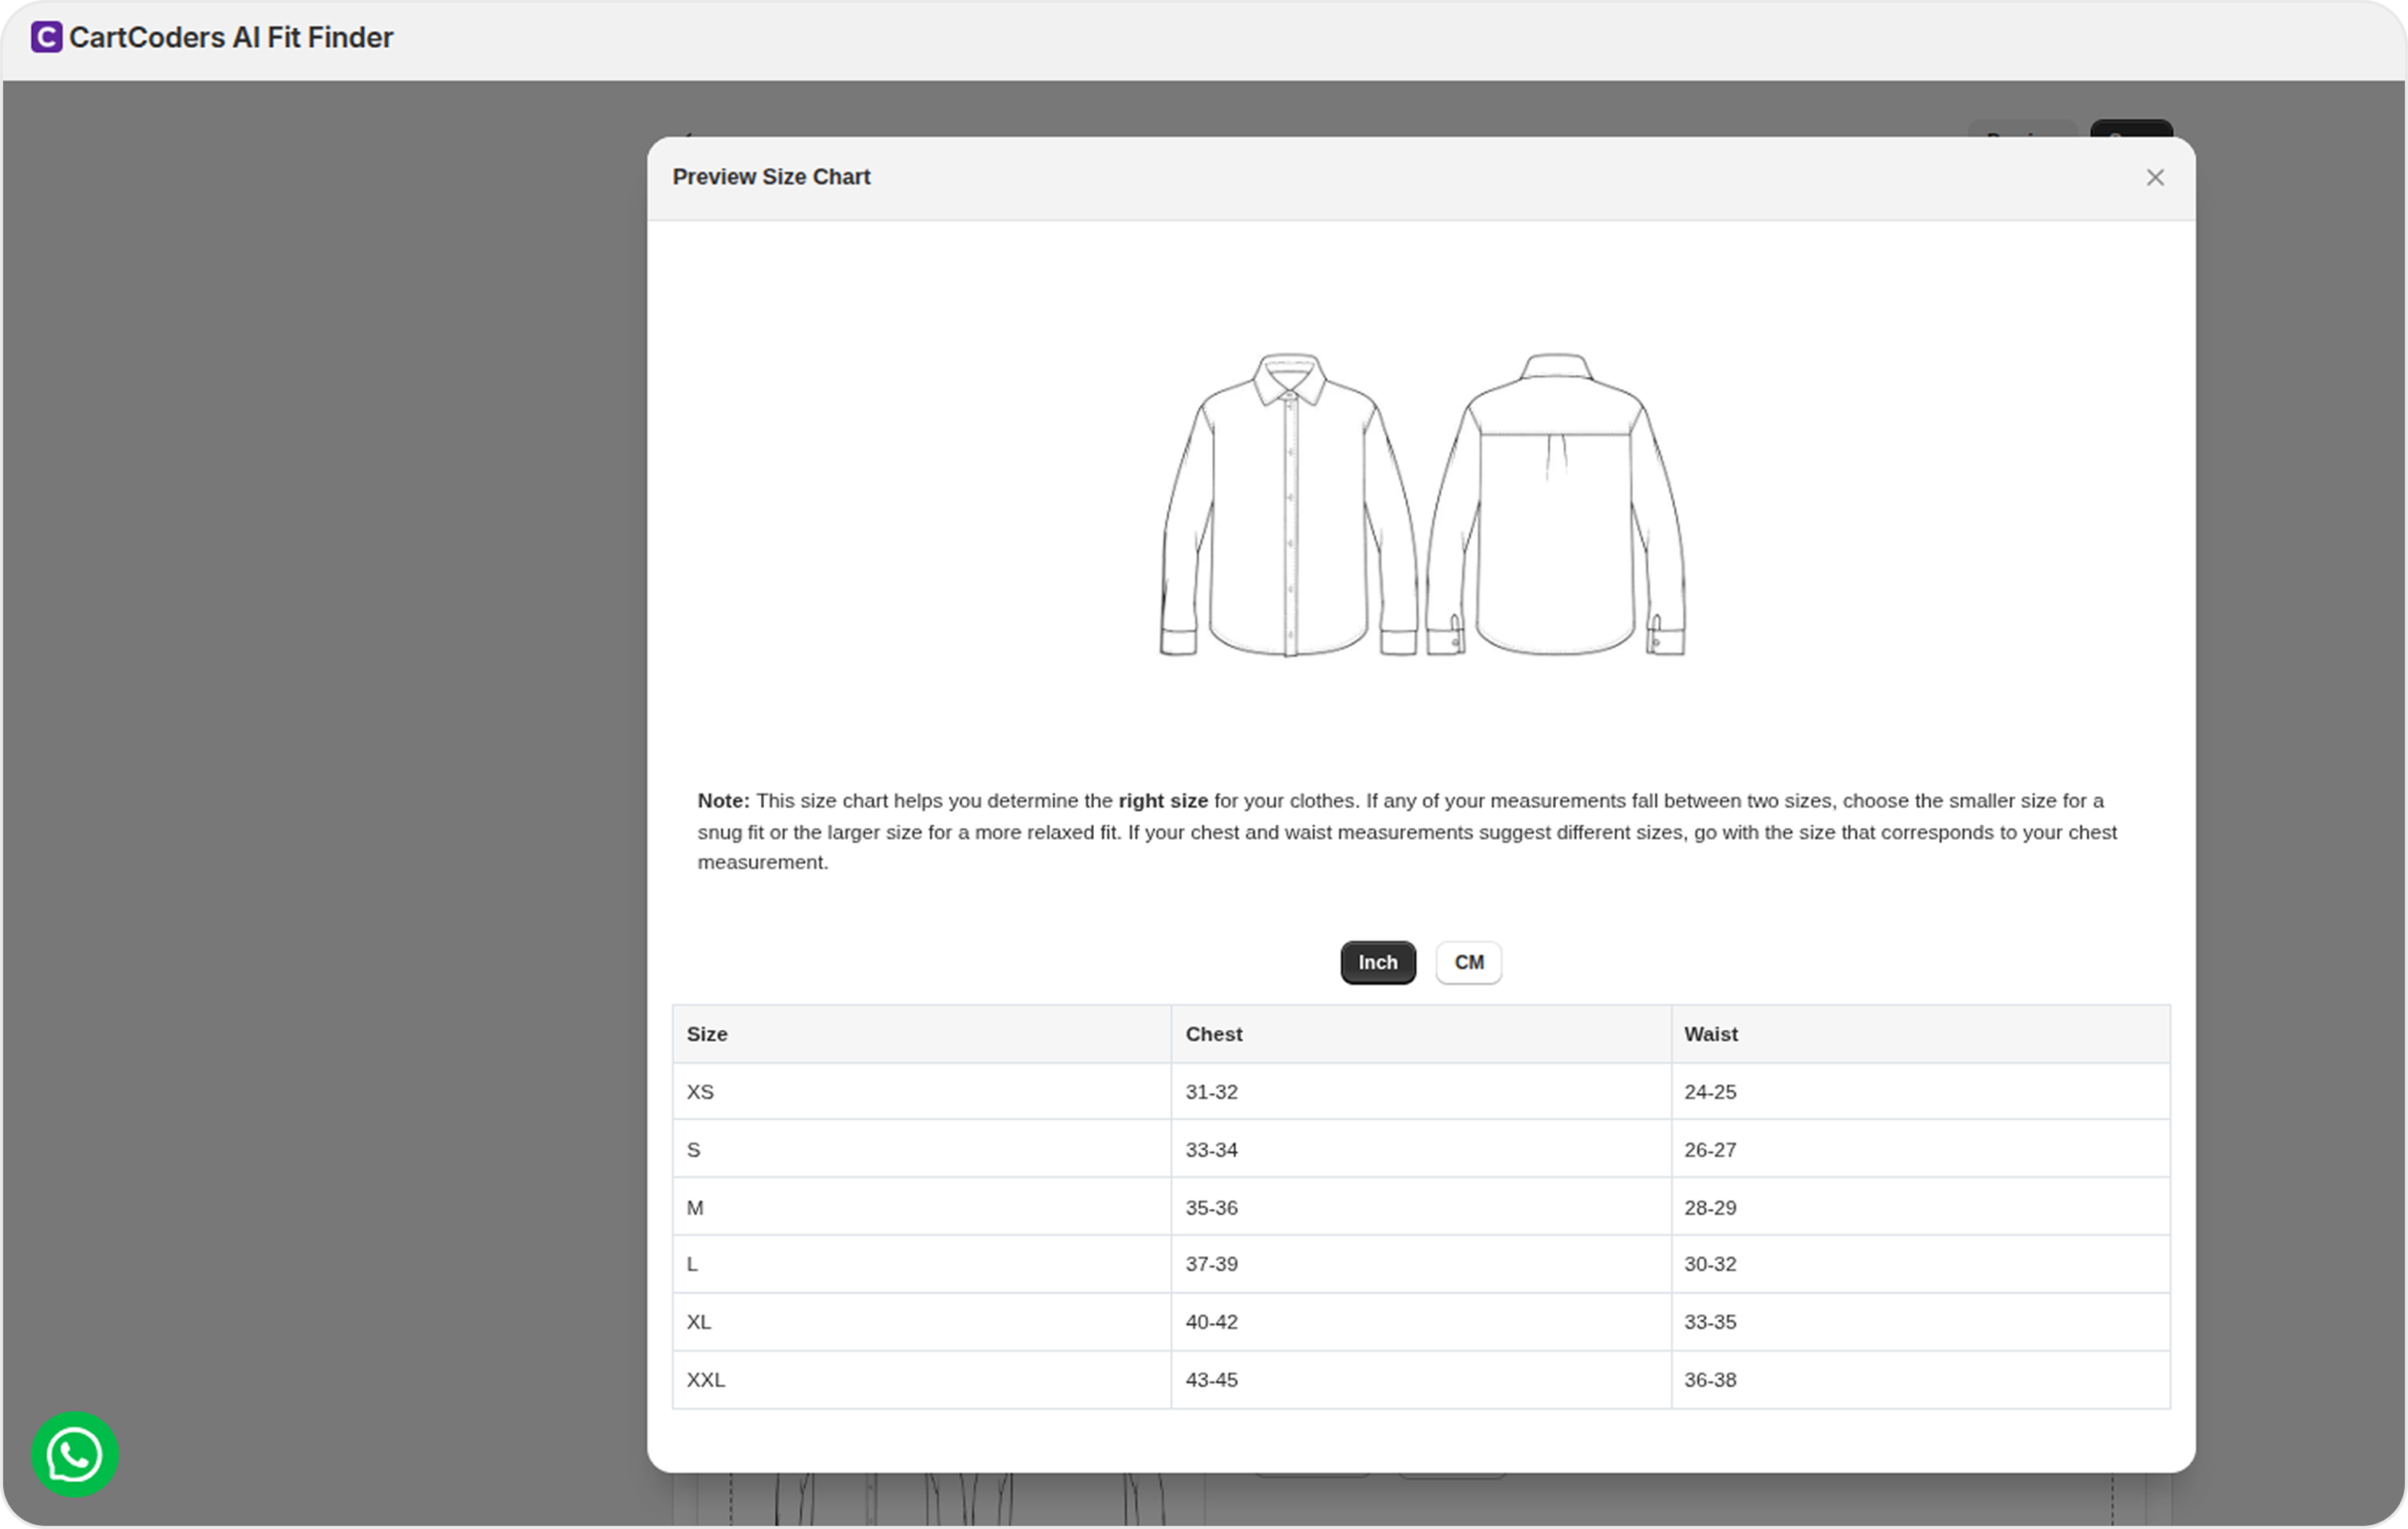Click the M chest value 35-36
This screenshot has width=2408, height=1529.
click(x=1211, y=1208)
